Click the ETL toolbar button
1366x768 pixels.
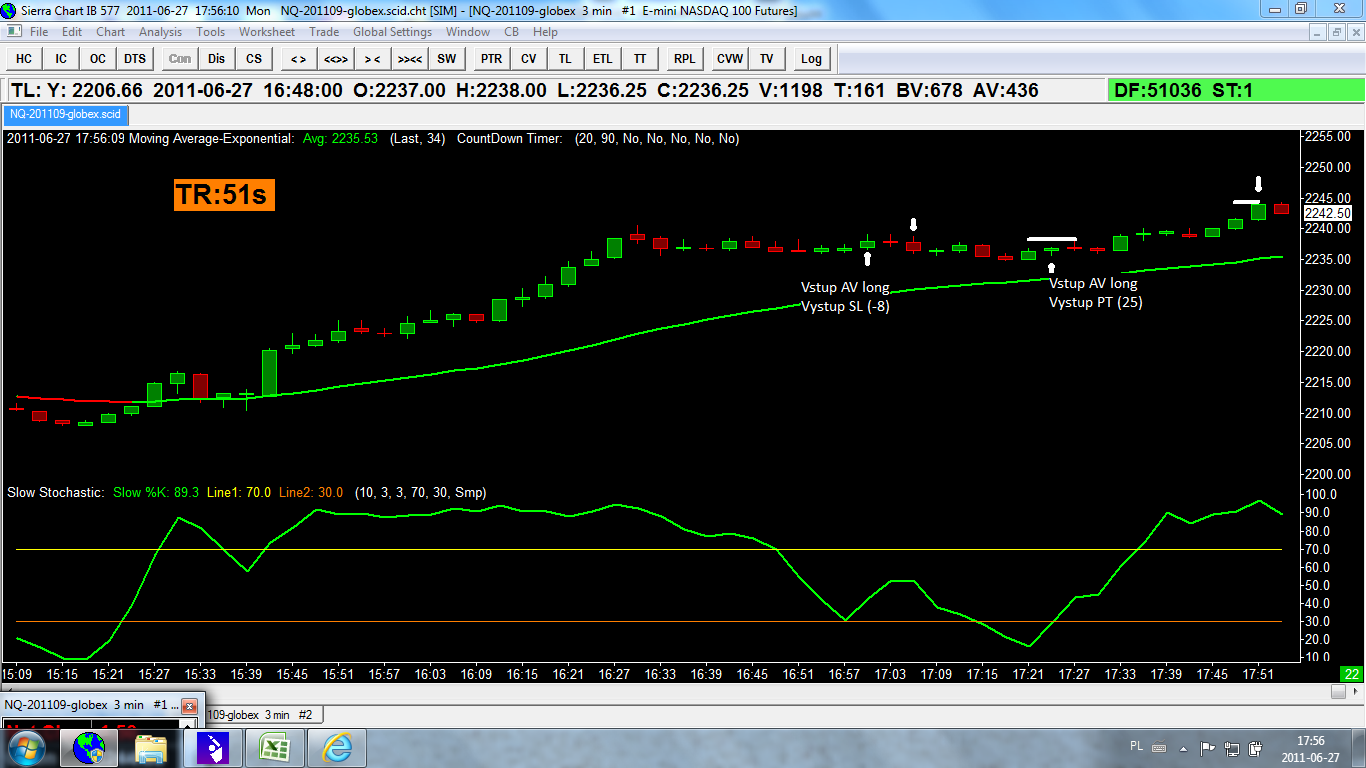pyautogui.click(x=603, y=59)
